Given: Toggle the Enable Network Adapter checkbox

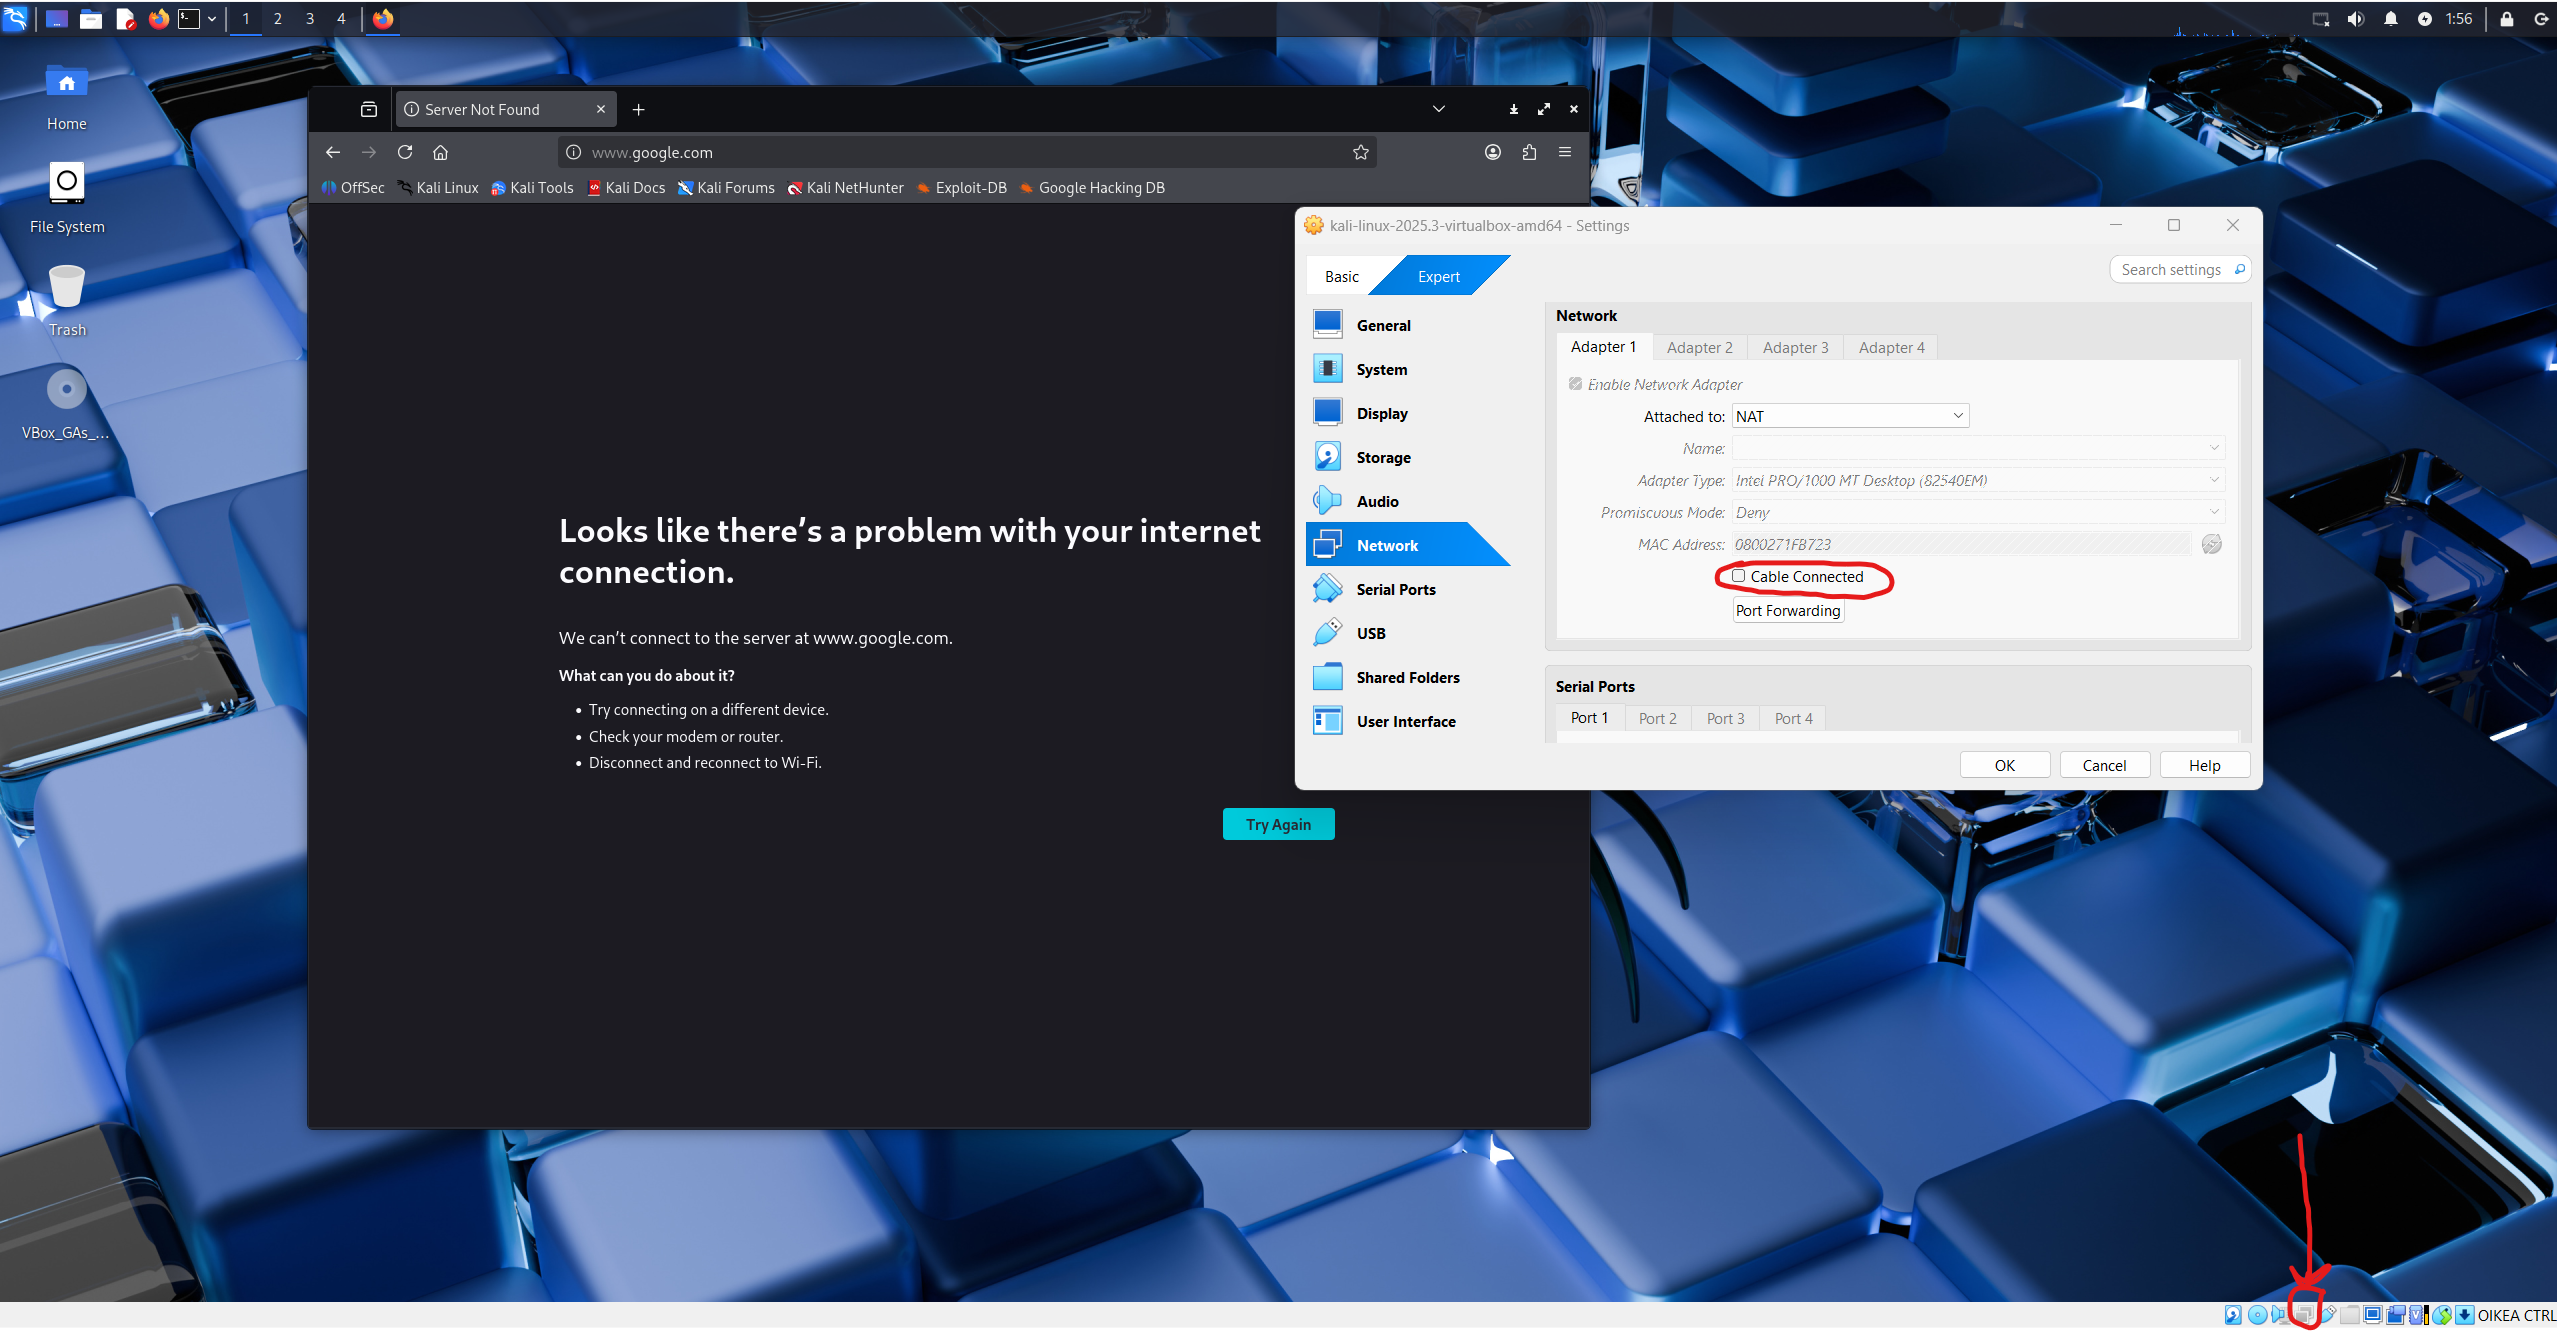Looking at the screenshot, I should (1576, 384).
